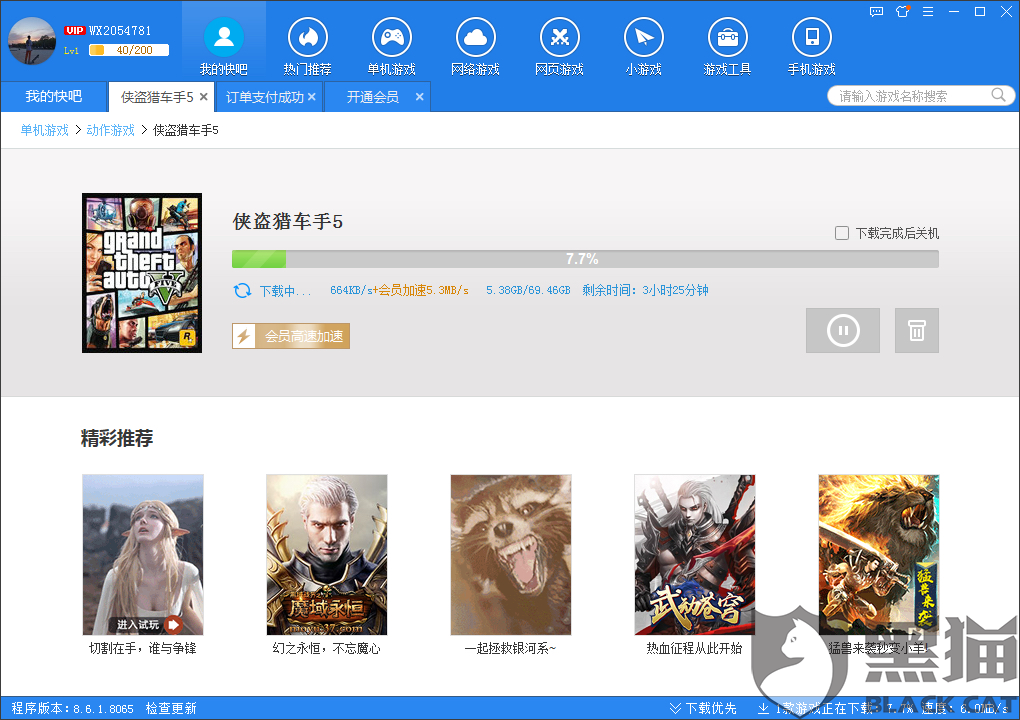Image resolution: width=1020 pixels, height=720 pixels.
Task: Open the 我的快吧 top navigation icon
Action: tap(224, 37)
